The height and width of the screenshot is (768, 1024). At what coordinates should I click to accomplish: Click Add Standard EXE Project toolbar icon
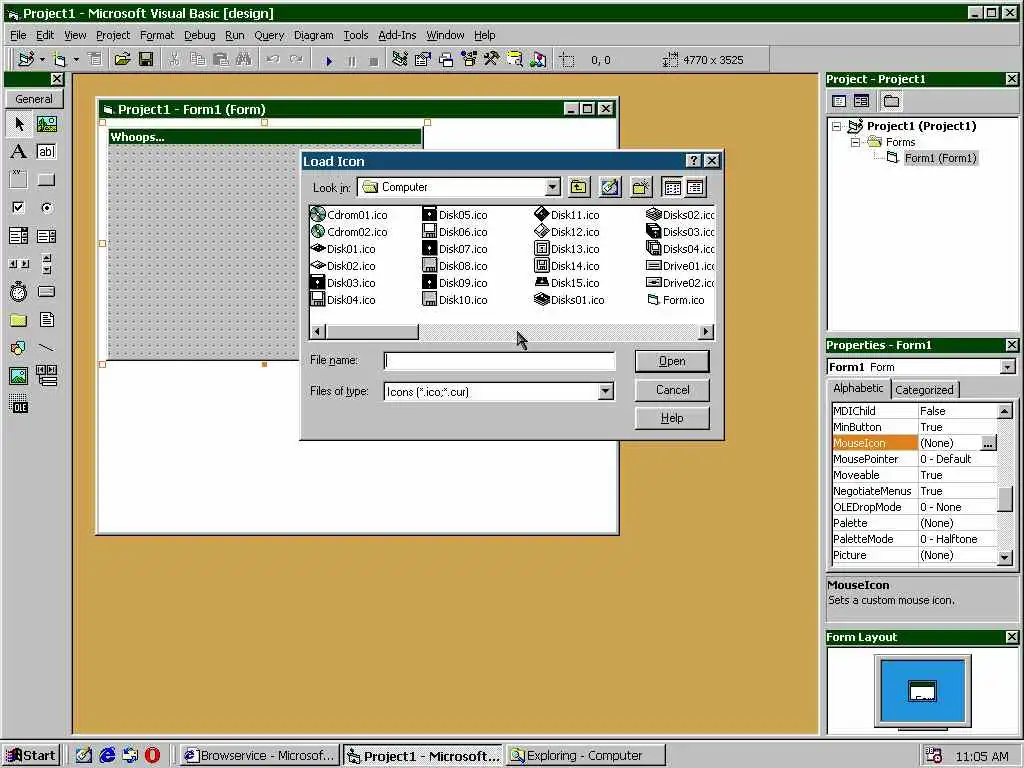point(26,59)
